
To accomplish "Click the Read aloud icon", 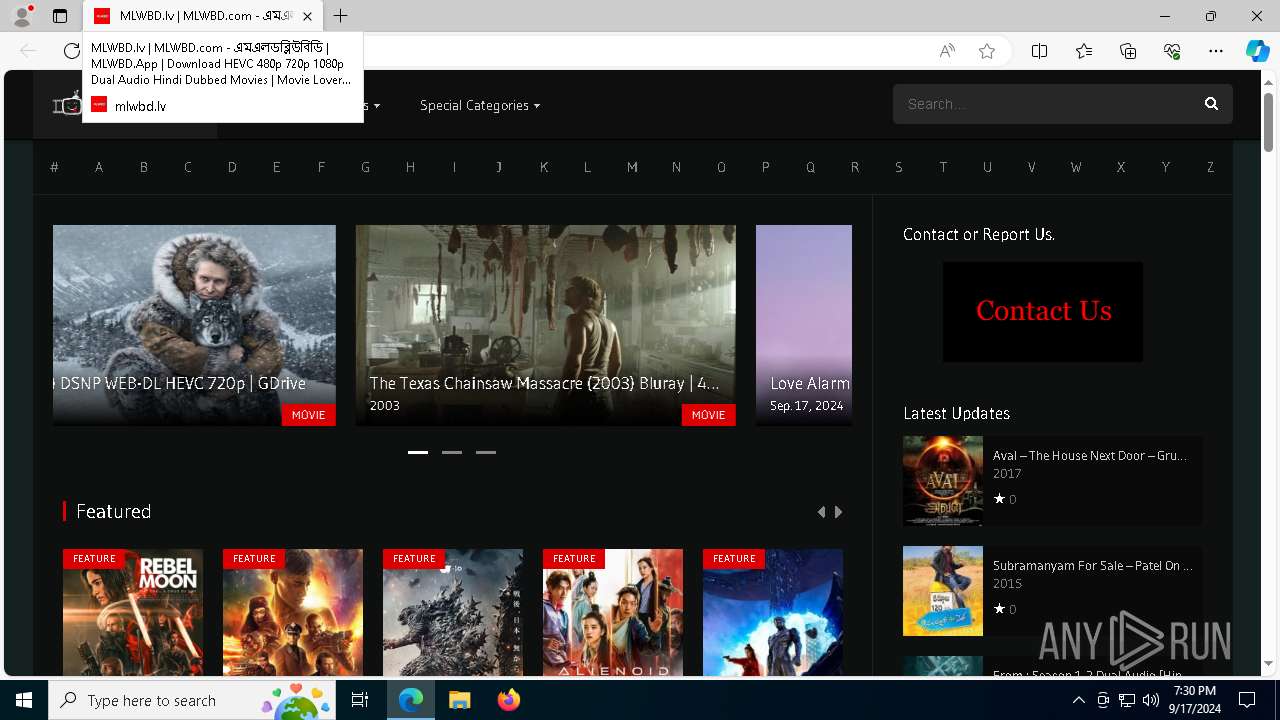I will (947, 51).
